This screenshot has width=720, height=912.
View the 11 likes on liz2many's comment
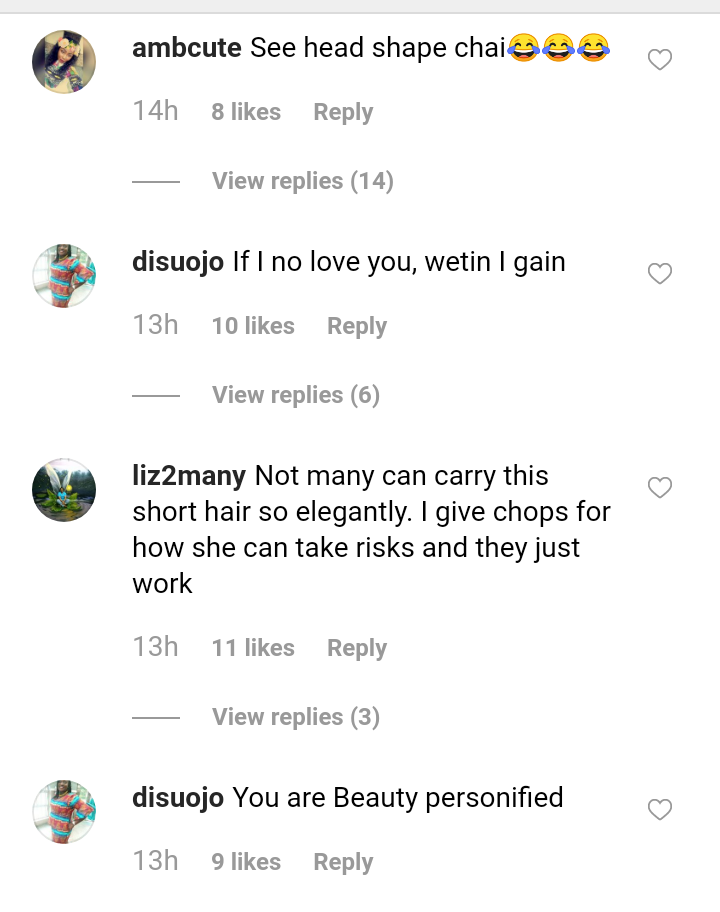pyautogui.click(x=253, y=648)
